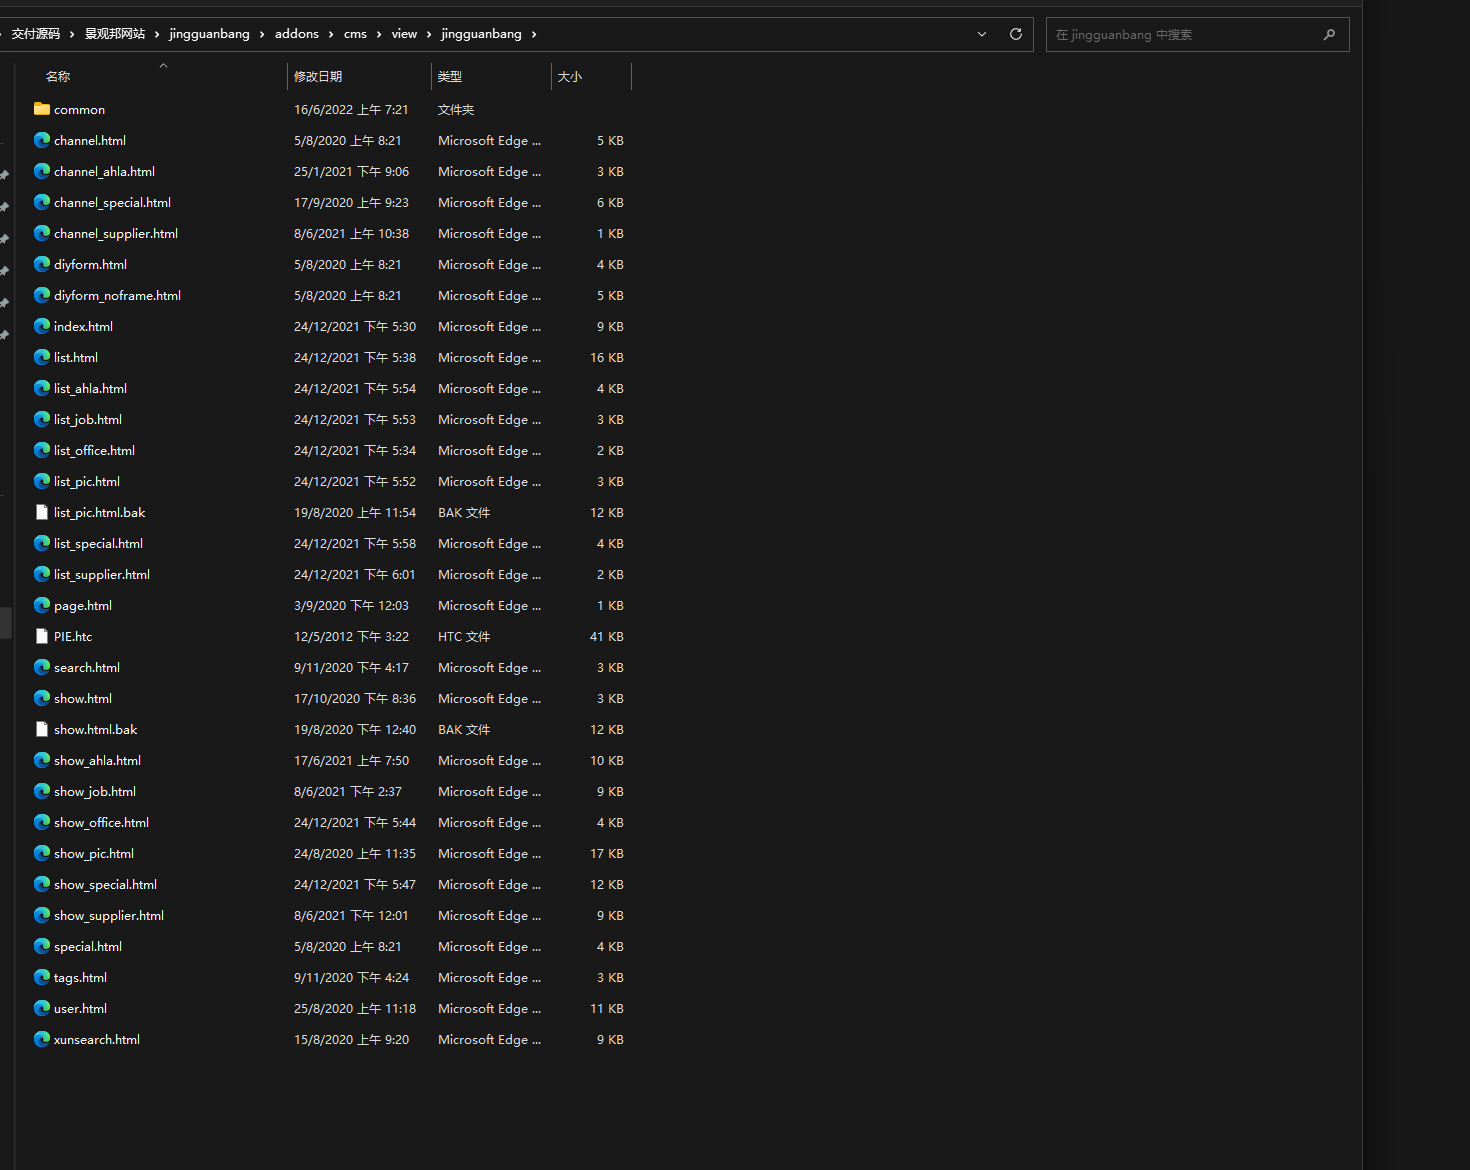1470x1170 pixels.
Task: Click the date 12/5/2012 下午 3:22
Action: pos(351,636)
